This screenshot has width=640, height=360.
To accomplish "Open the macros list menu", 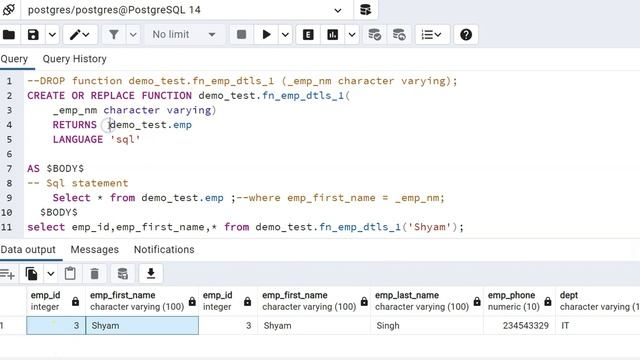I will click(x=432, y=35).
